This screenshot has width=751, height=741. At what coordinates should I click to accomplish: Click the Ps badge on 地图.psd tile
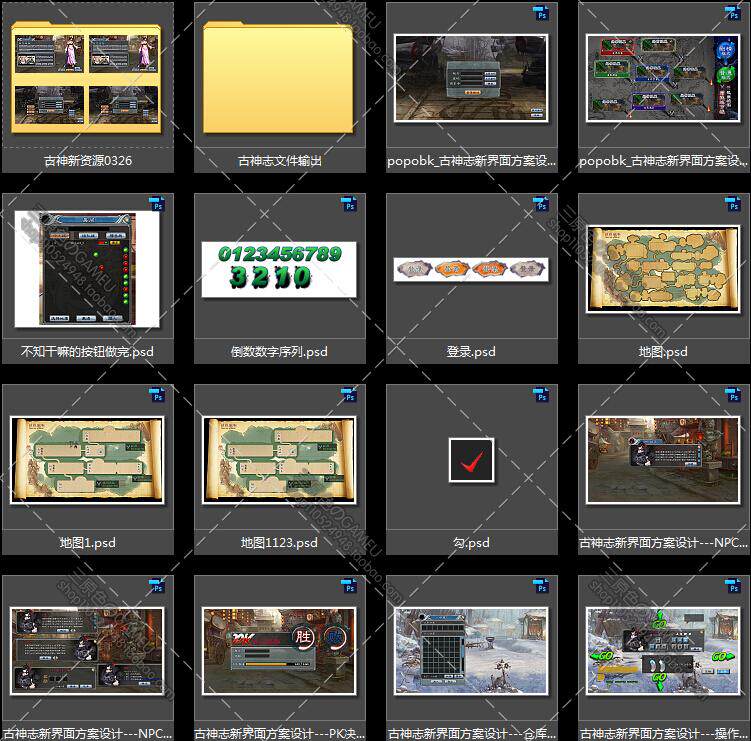pyautogui.click(x=733, y=204)
